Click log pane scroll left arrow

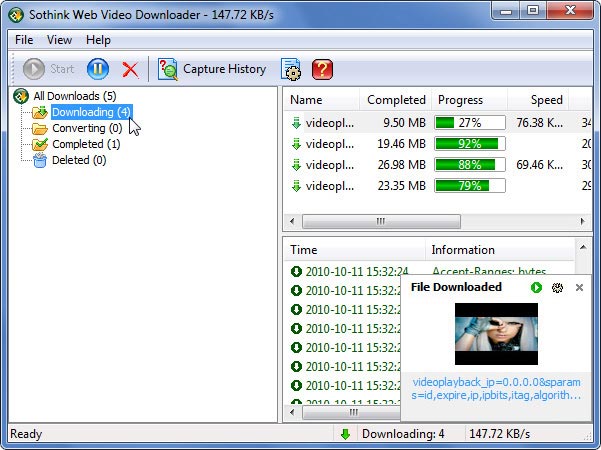tap(292, 412)
